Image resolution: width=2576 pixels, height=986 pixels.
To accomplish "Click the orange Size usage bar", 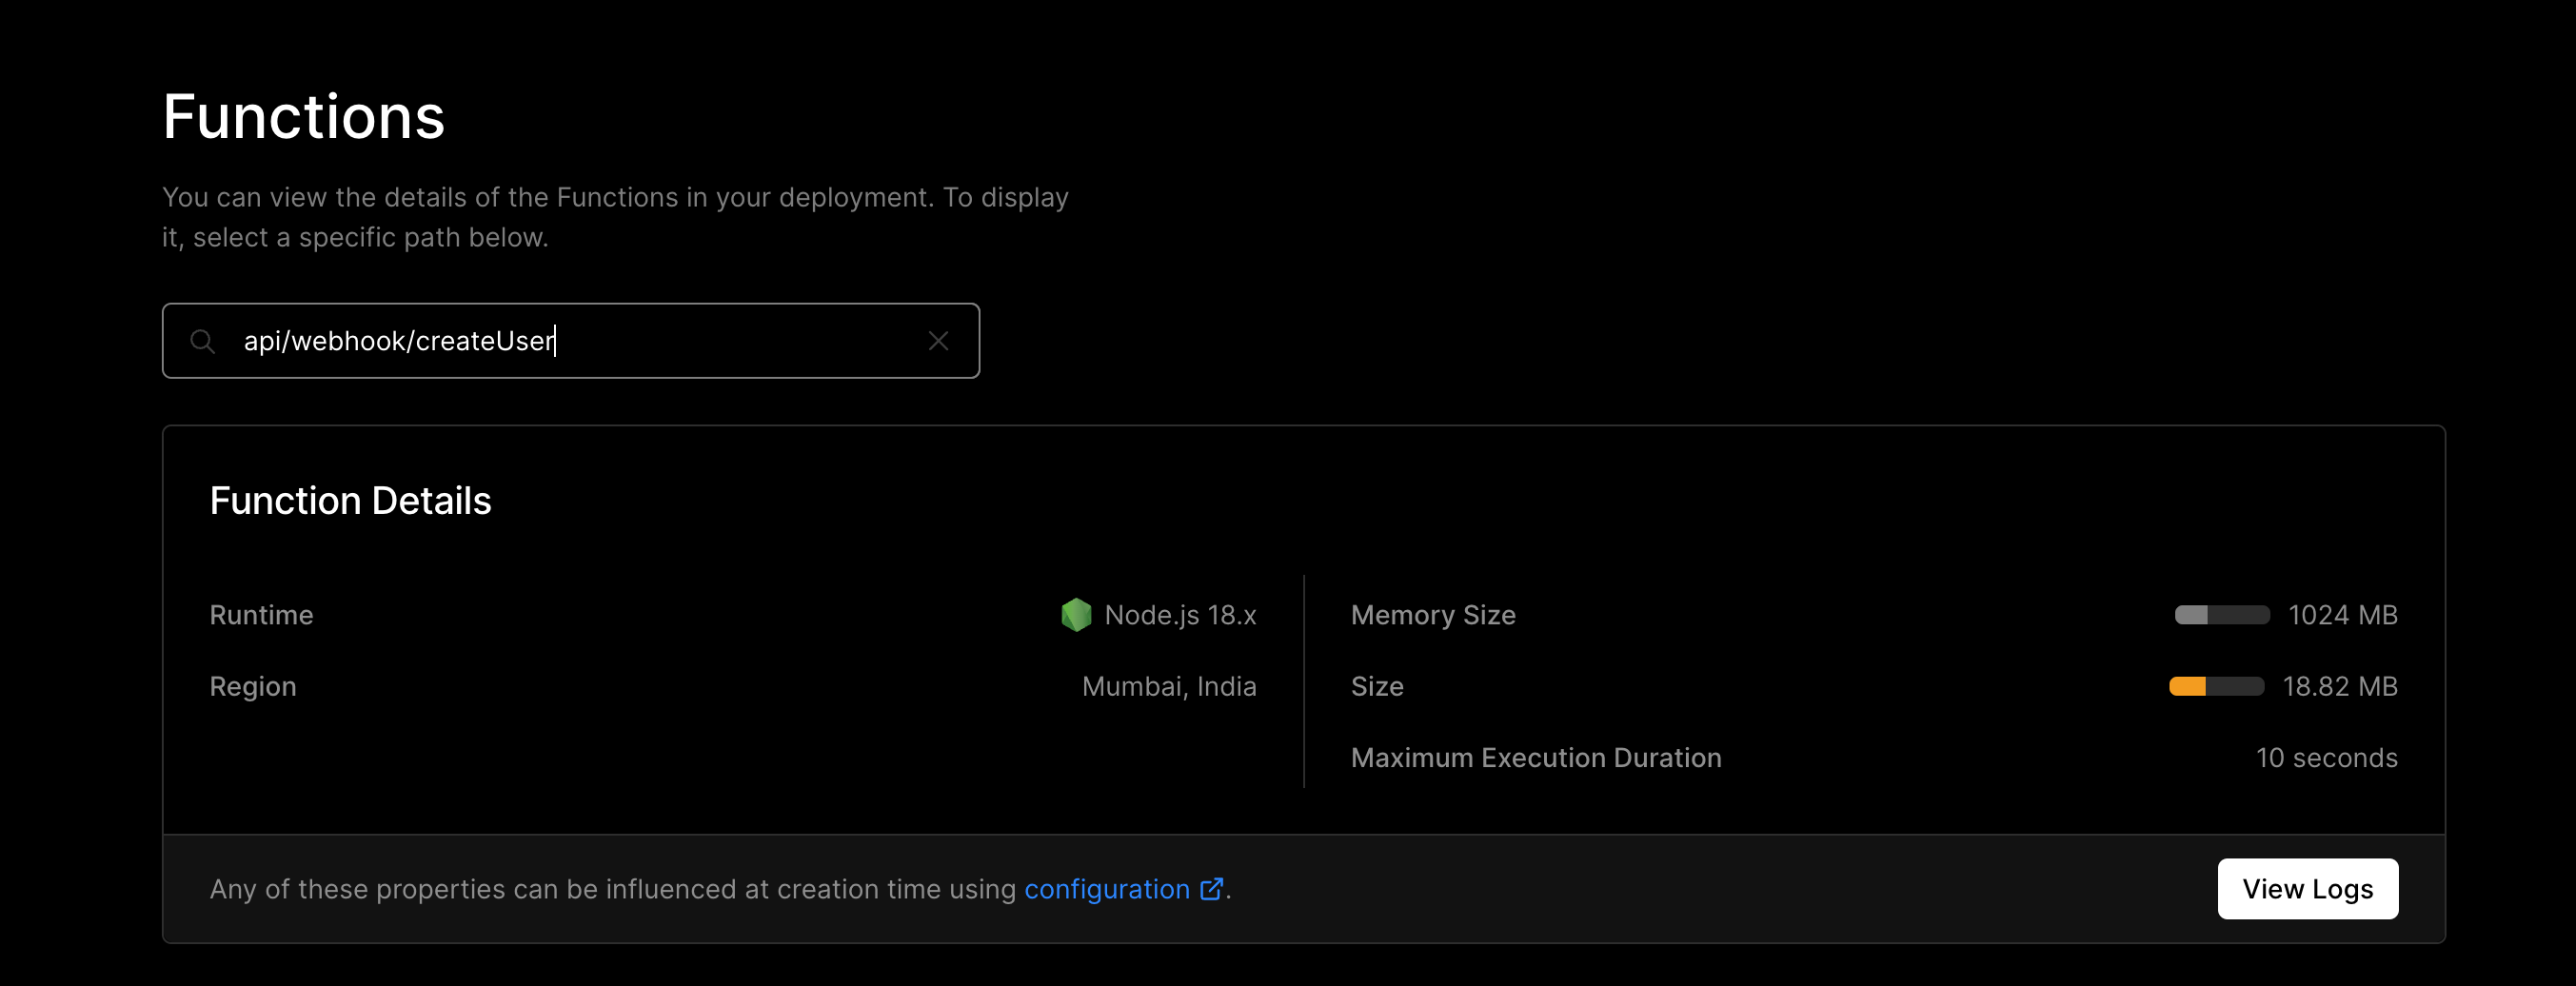I will [2216, 687].
